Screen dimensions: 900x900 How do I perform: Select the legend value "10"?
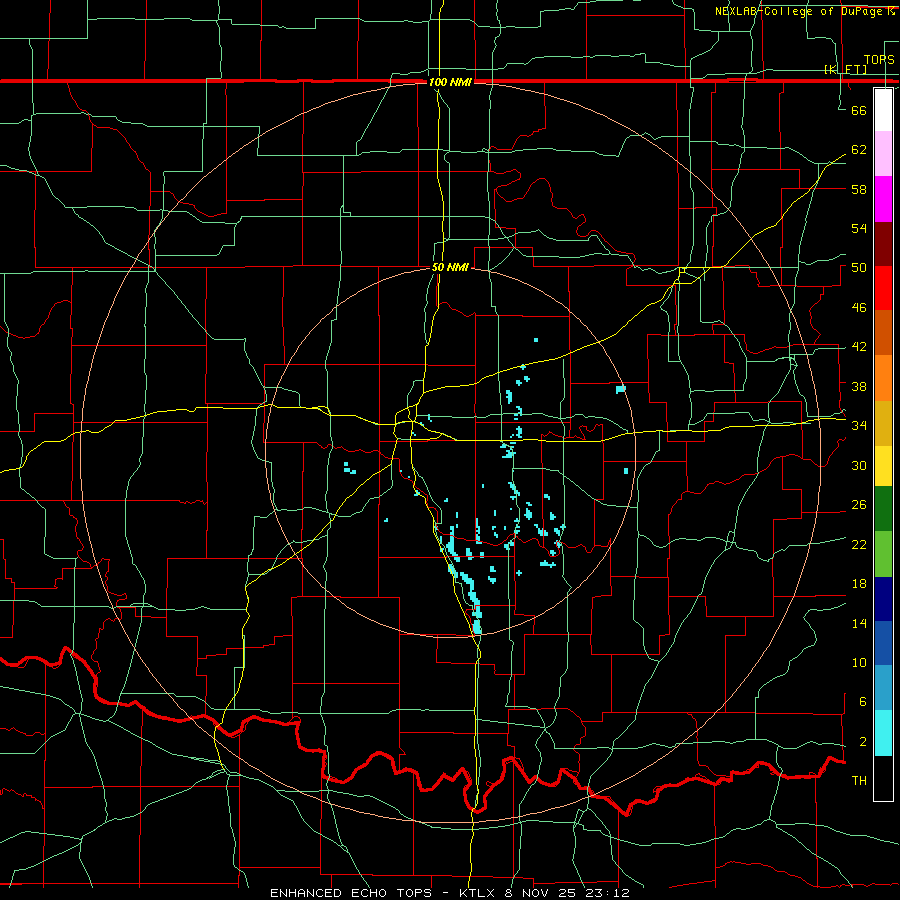(859, 662)
